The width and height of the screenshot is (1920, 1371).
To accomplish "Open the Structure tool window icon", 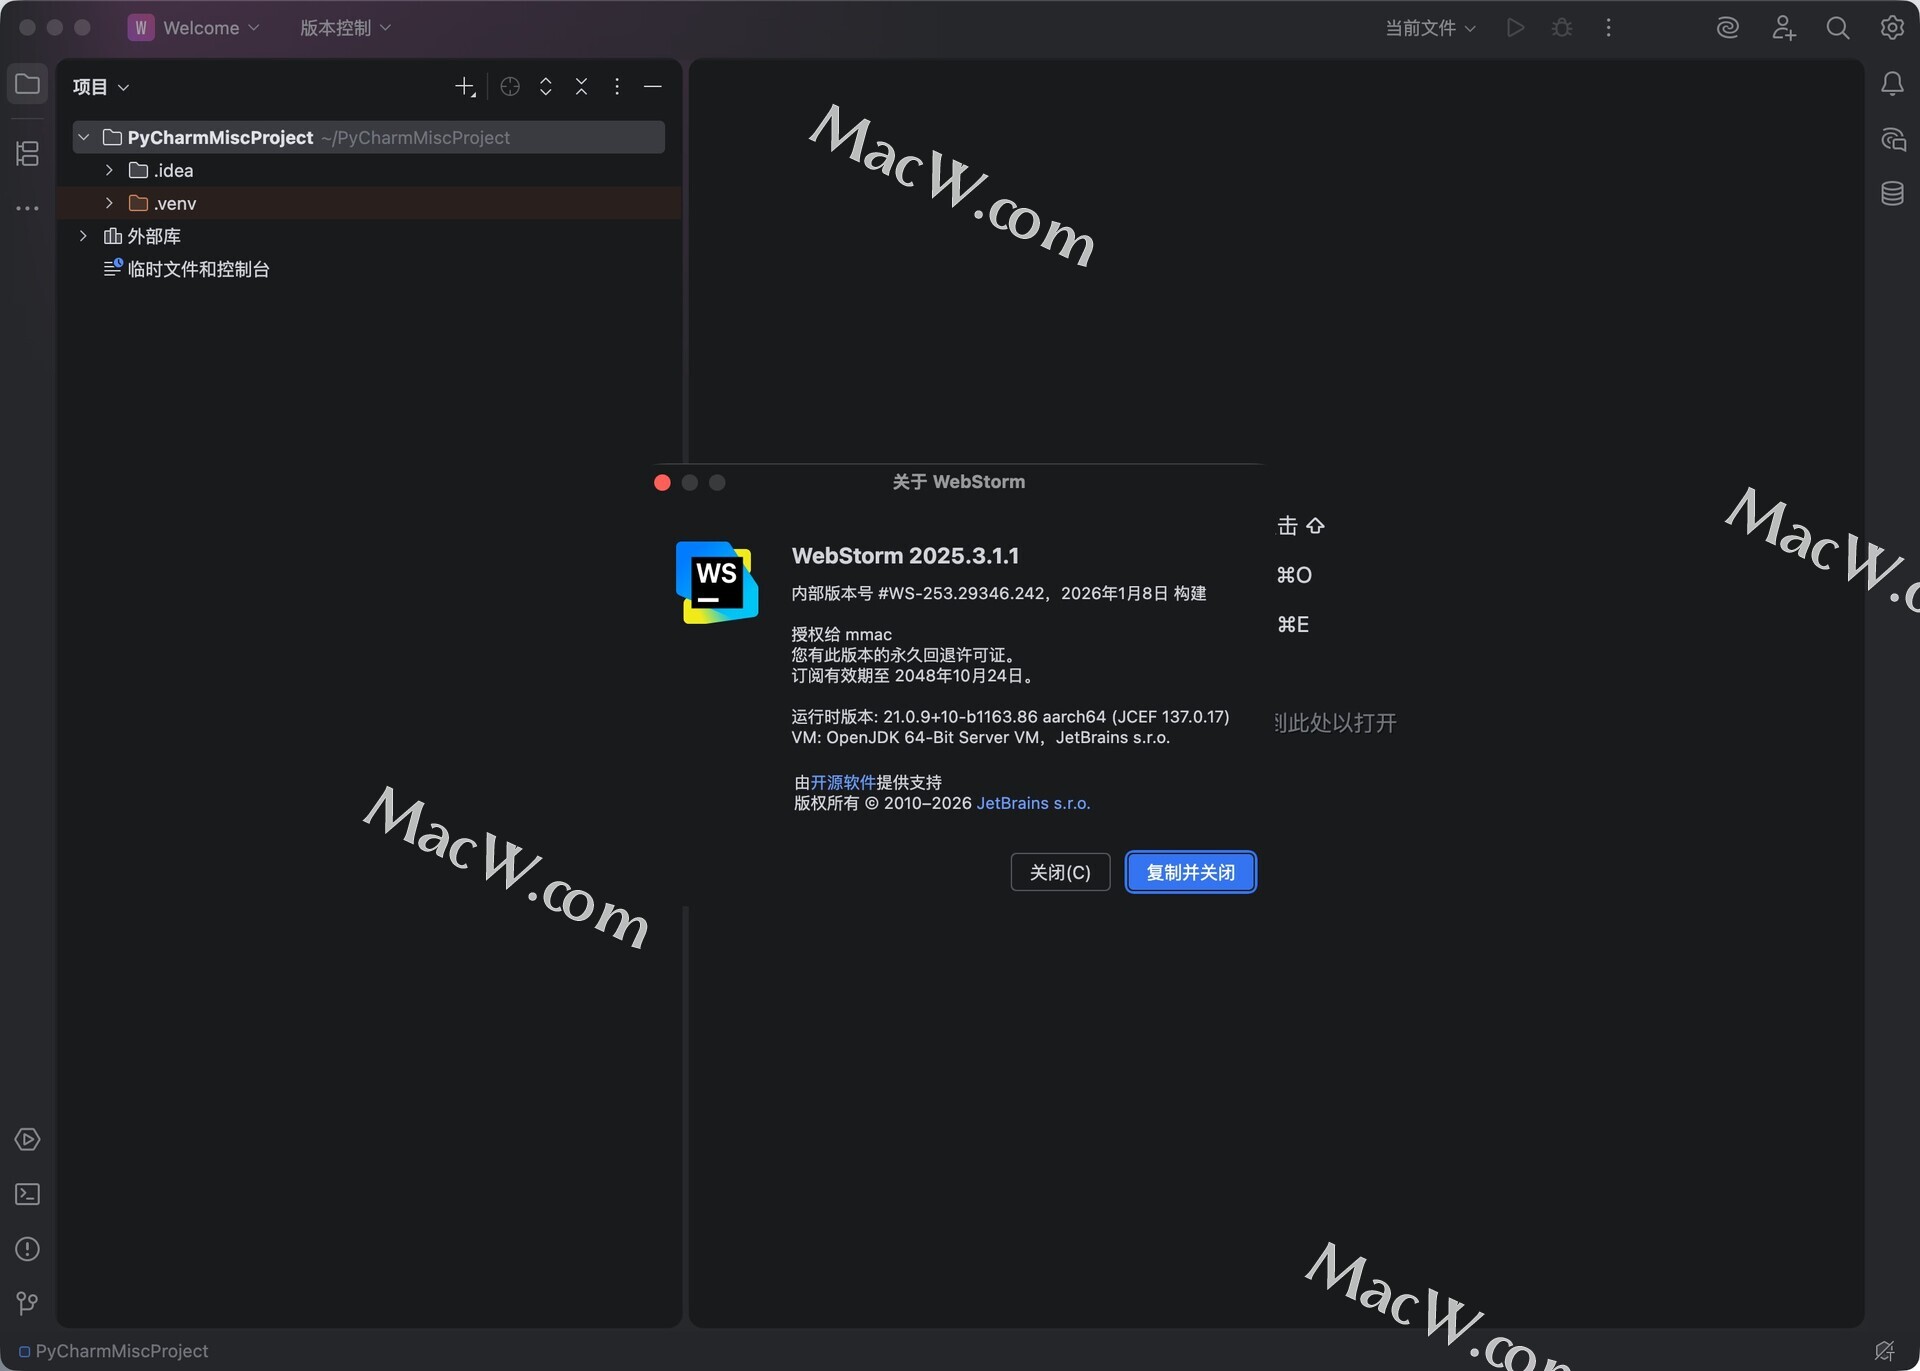I will coord(27,153).
